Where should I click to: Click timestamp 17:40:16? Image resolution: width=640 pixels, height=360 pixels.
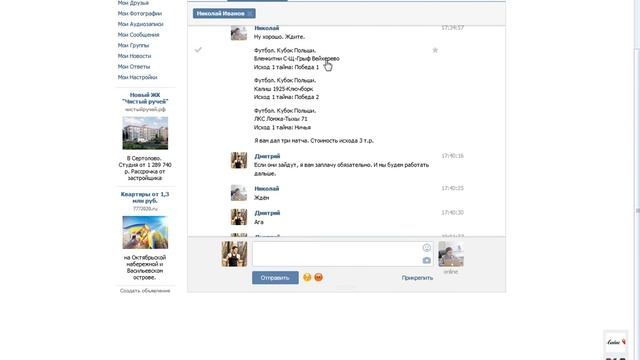point(452,156)
